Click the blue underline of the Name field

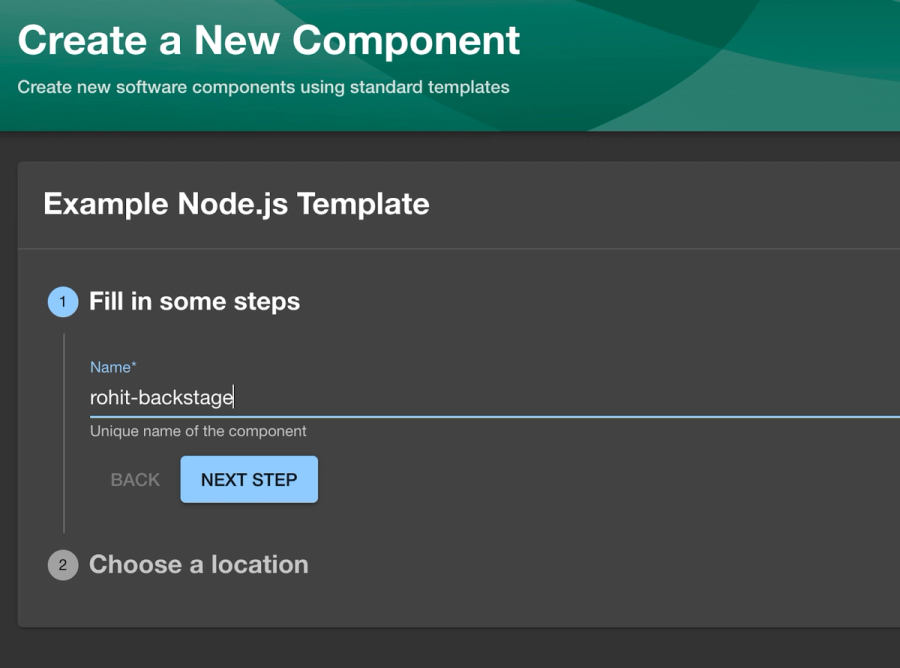click(x=500, y=415)
